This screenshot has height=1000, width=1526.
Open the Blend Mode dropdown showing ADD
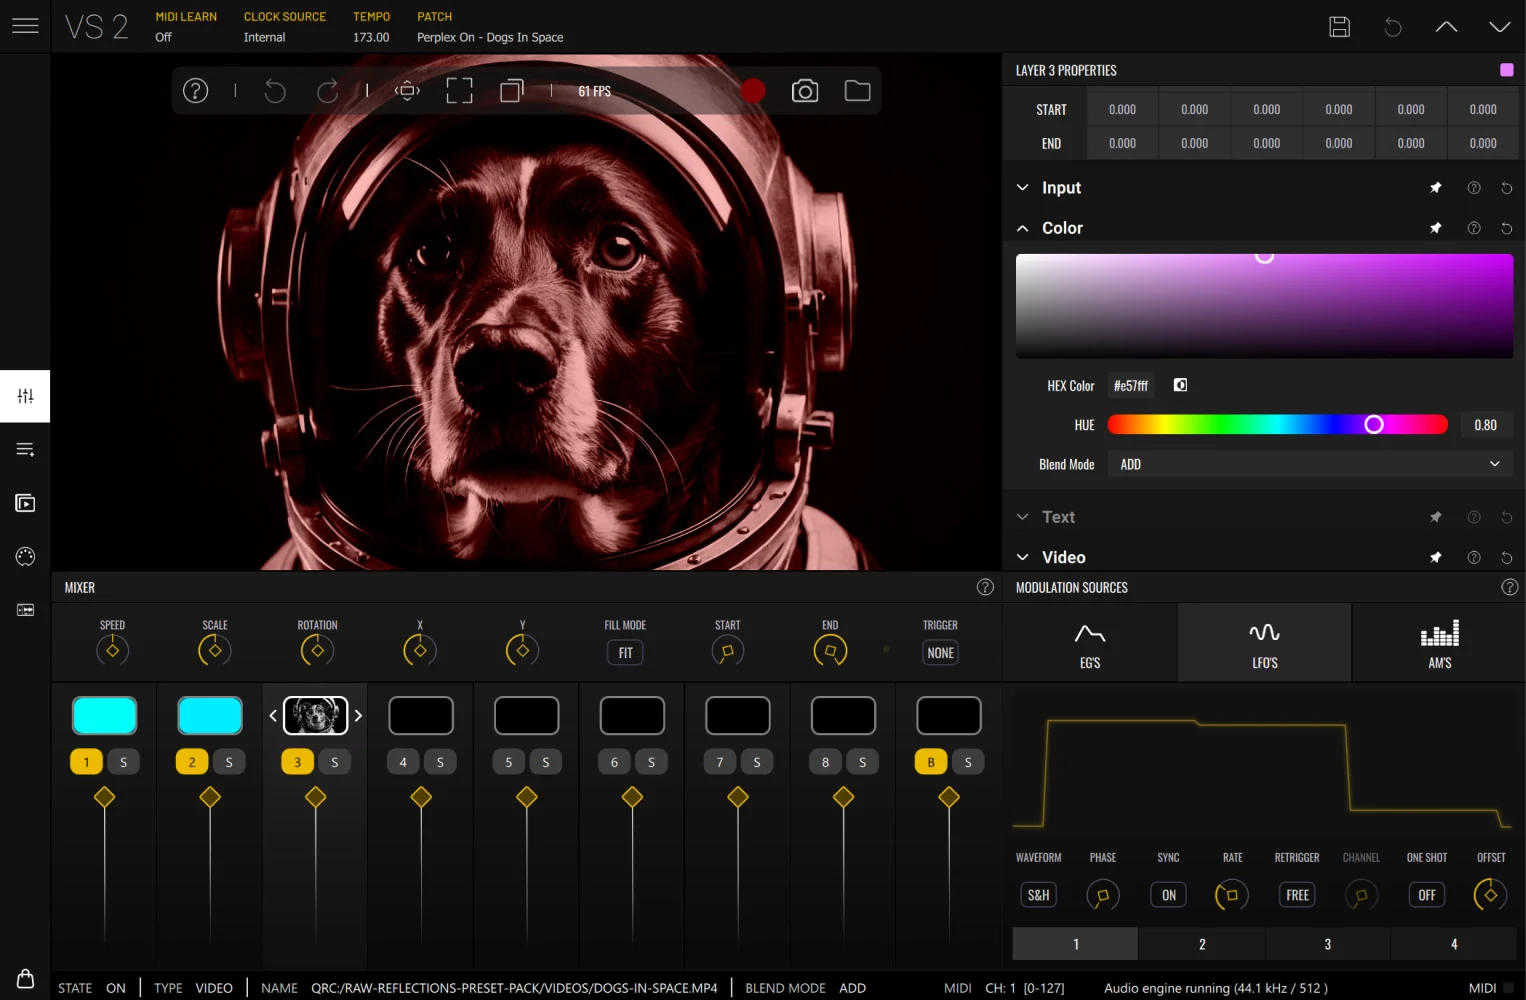coord(1309,464)
